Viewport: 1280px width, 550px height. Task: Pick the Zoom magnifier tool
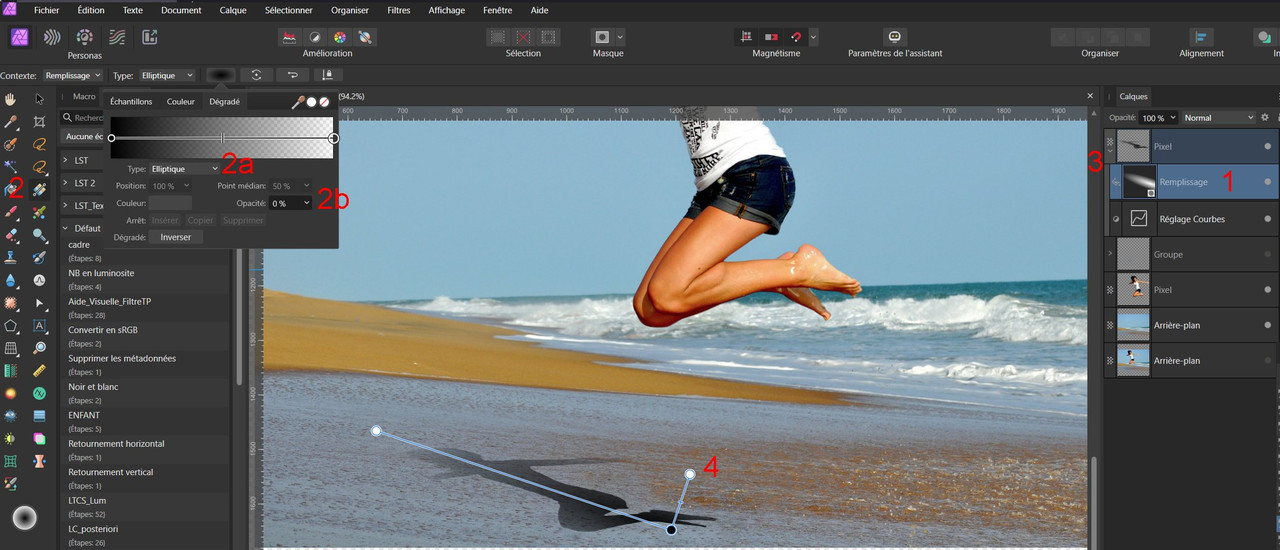[40, 347]
